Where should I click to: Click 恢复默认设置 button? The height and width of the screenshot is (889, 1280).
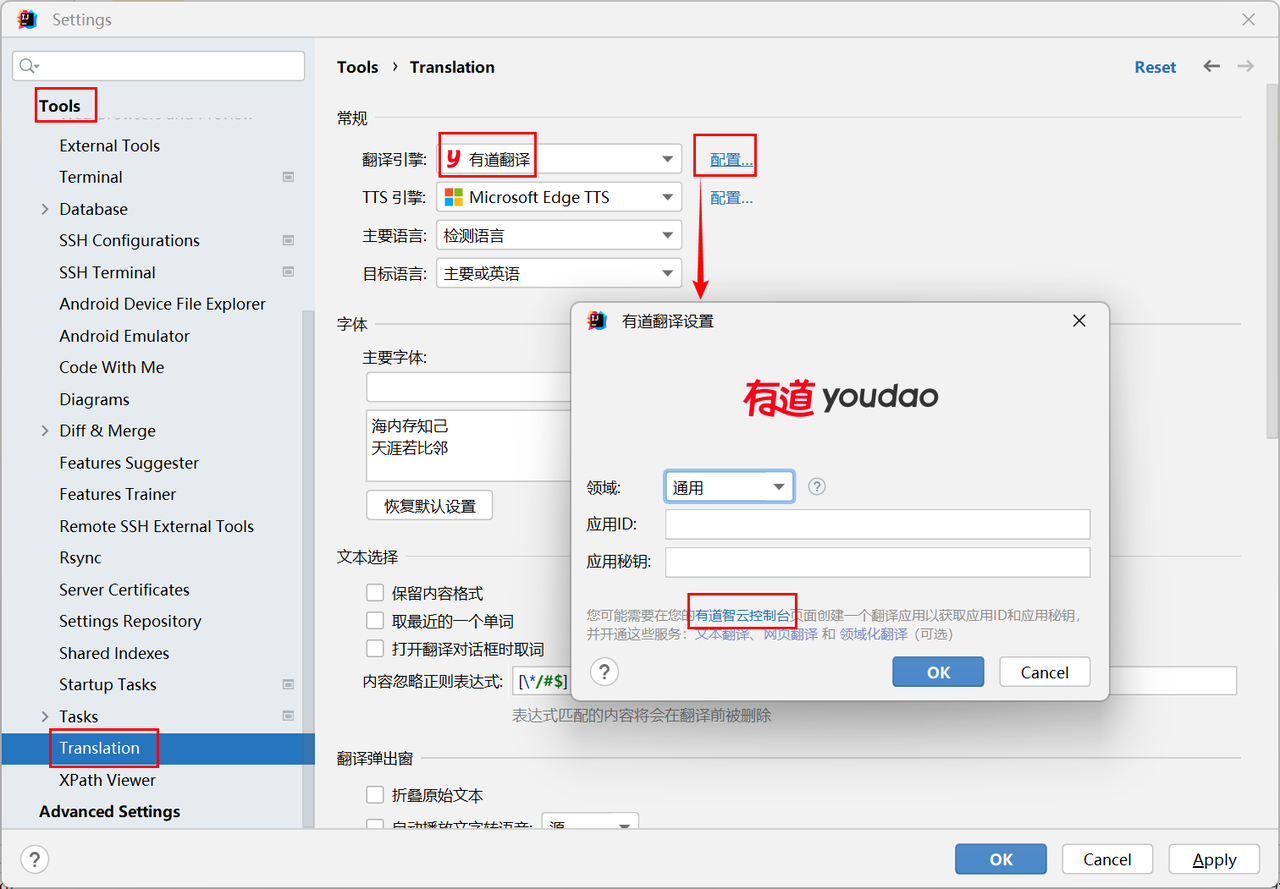point(430,505)
